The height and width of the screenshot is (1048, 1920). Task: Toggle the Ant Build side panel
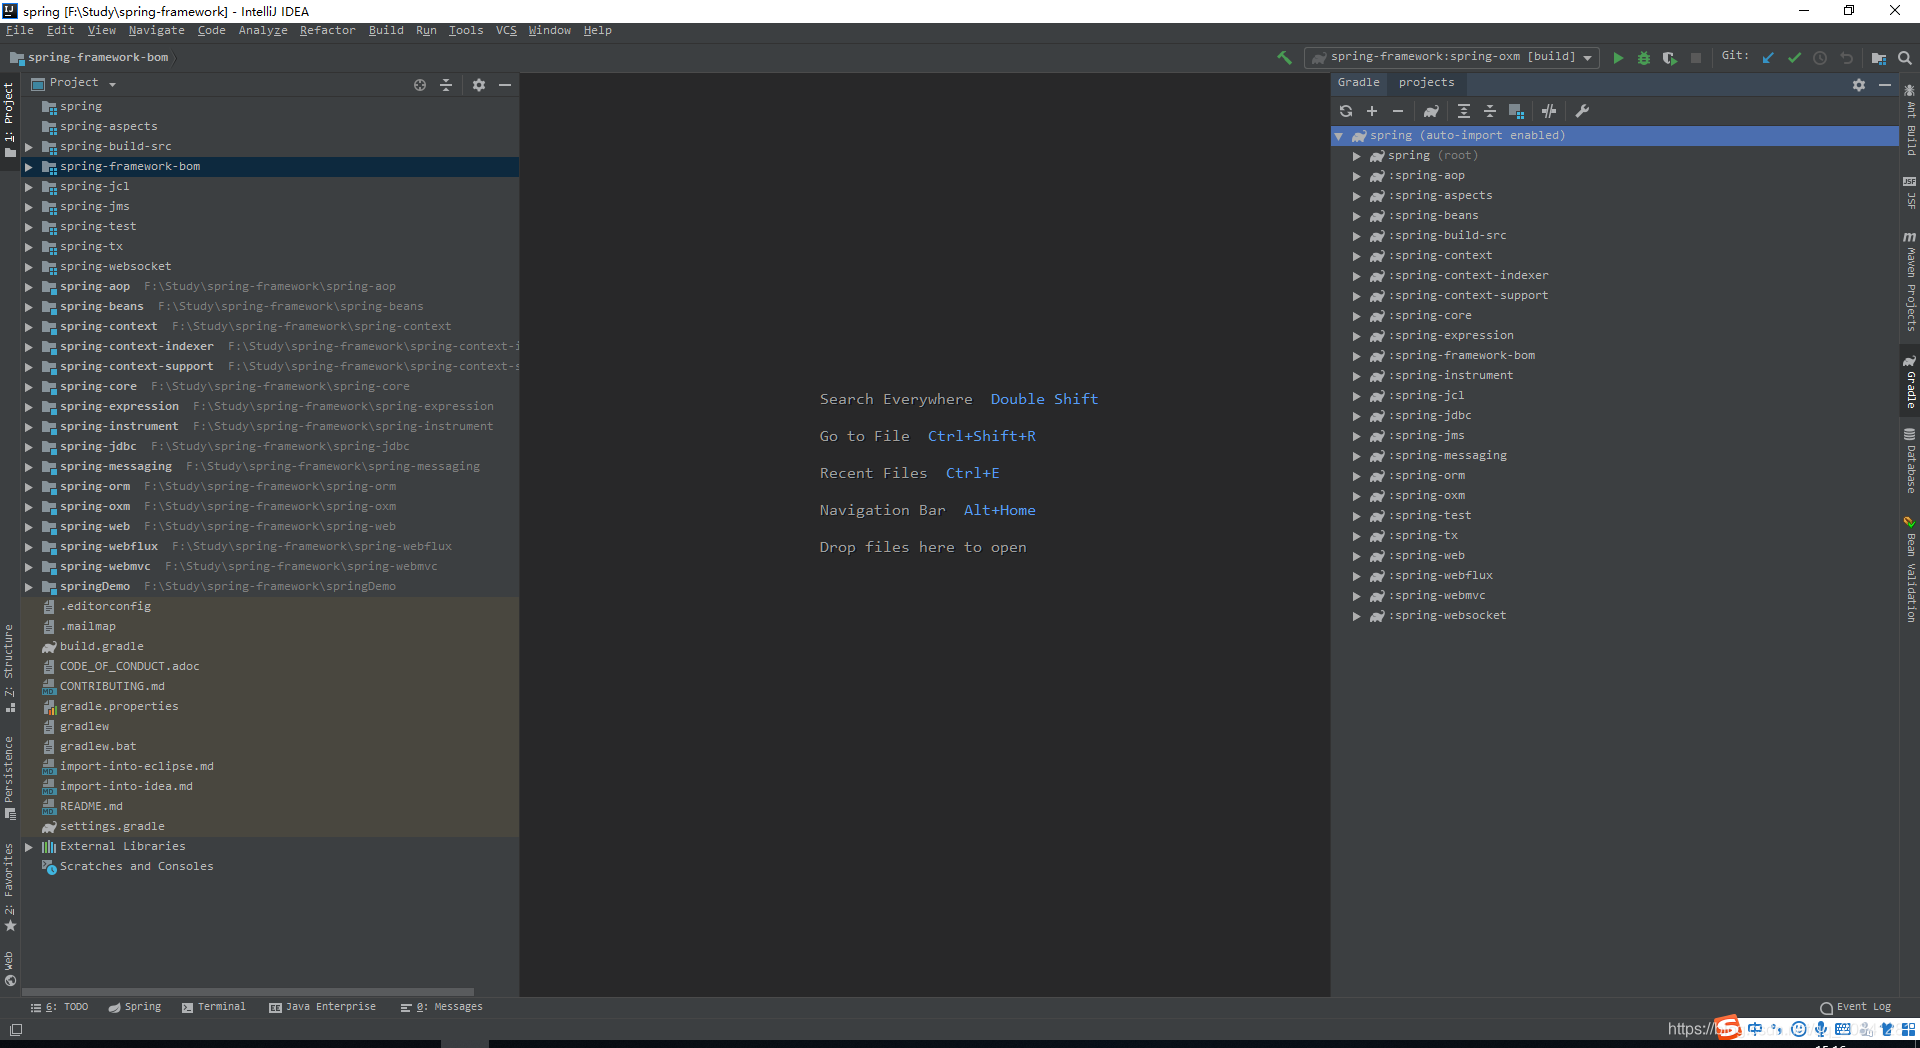pos(1910,120)
